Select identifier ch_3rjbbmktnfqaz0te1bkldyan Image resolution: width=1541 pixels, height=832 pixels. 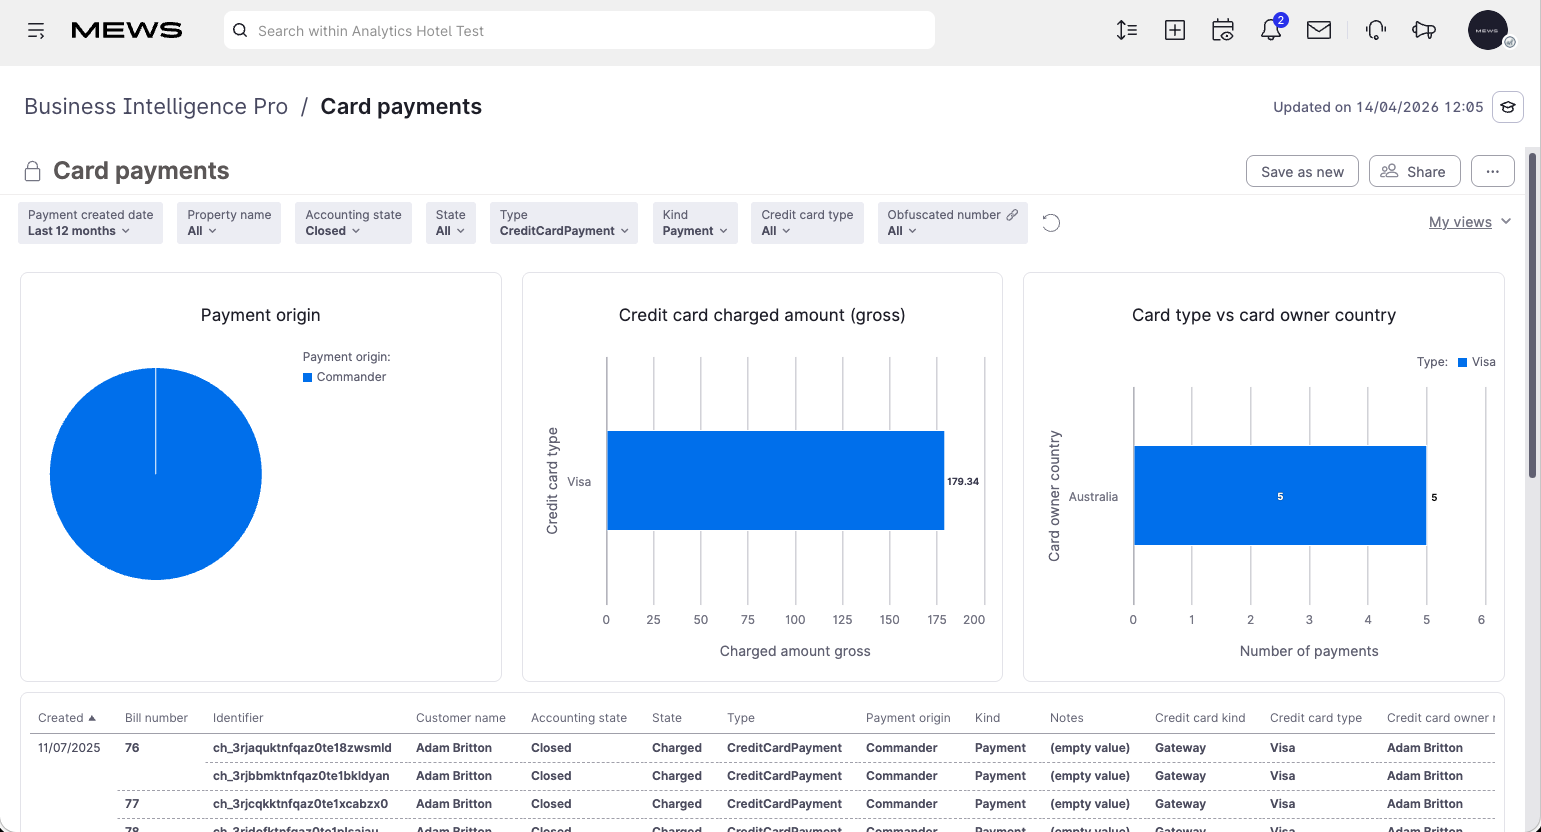click(301, 776)
